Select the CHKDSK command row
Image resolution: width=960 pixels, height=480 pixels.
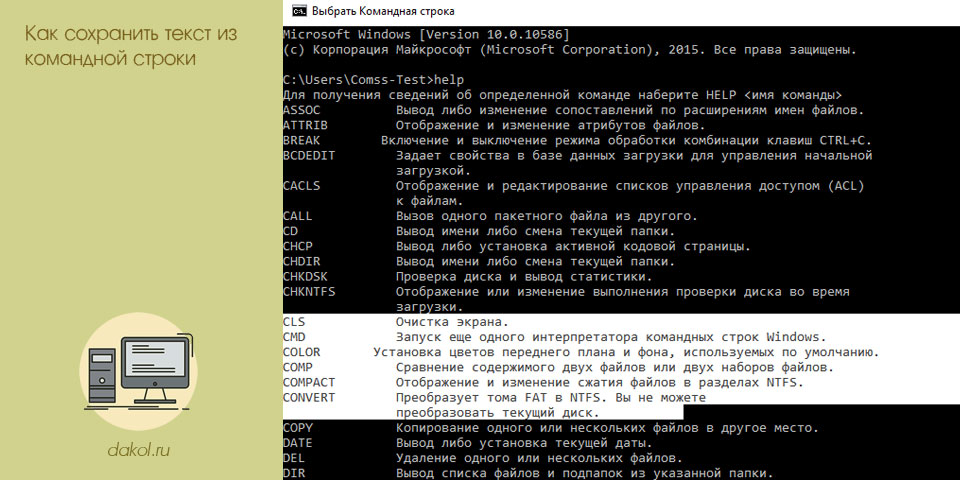tap(468, 277)
